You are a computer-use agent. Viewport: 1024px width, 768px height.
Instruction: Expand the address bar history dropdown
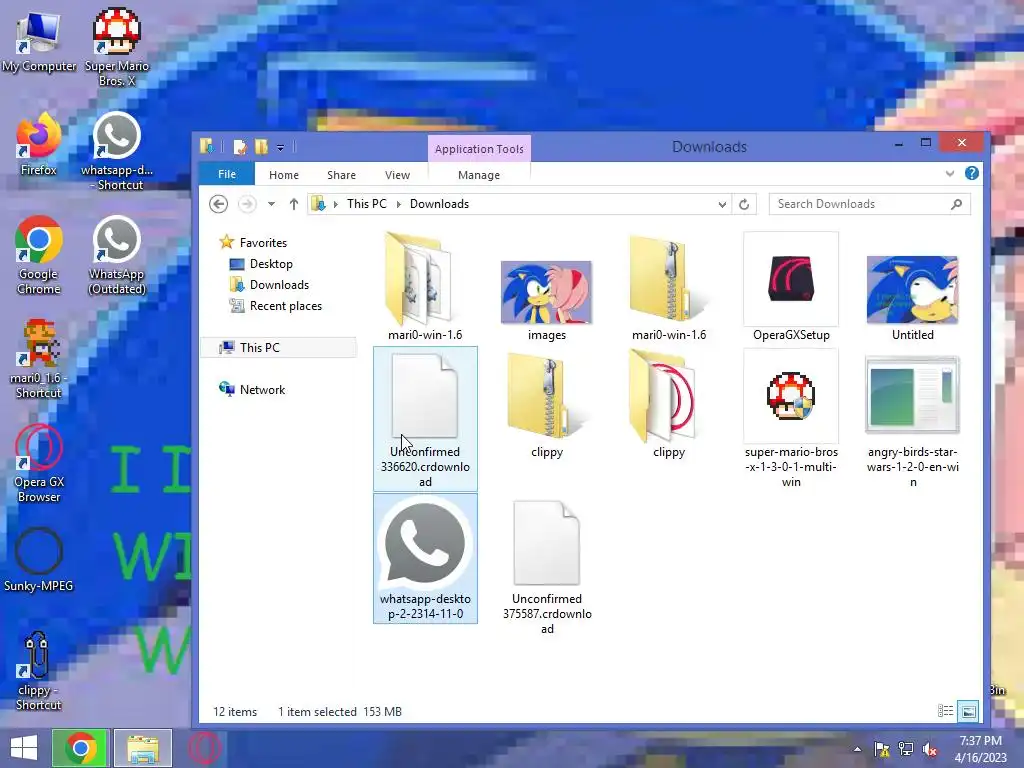(x=722, y=204)
